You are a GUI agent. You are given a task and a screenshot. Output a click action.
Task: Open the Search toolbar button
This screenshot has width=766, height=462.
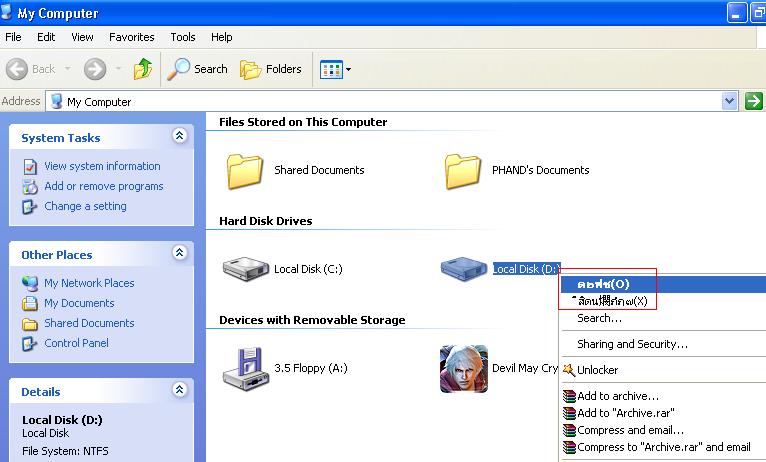coord(197,69)
